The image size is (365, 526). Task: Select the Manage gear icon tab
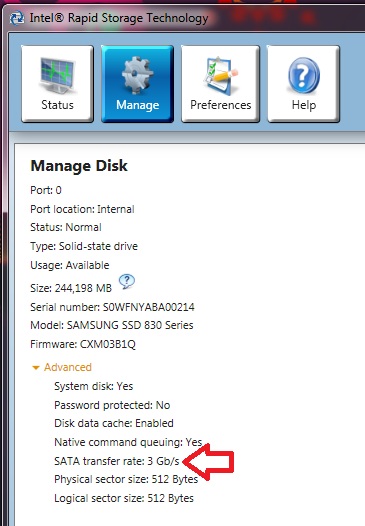[138, 84]
